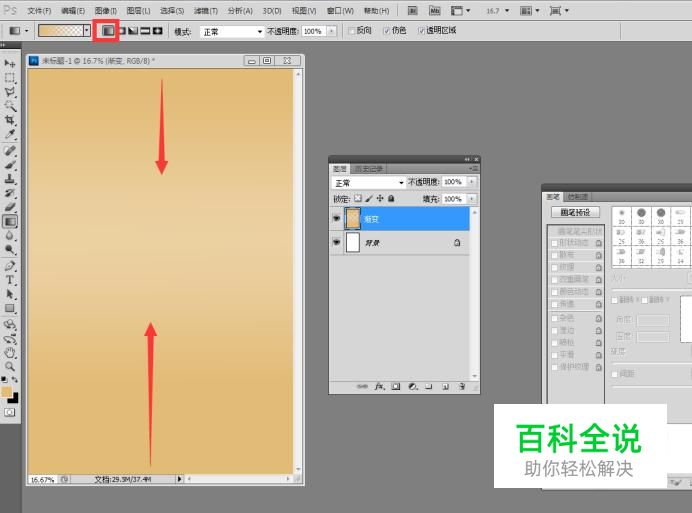Image resolution: width=692 pixels, height=513 pixels.
Task: Open the Layers panel blend mode dropdown
Action: click(368, 182)
